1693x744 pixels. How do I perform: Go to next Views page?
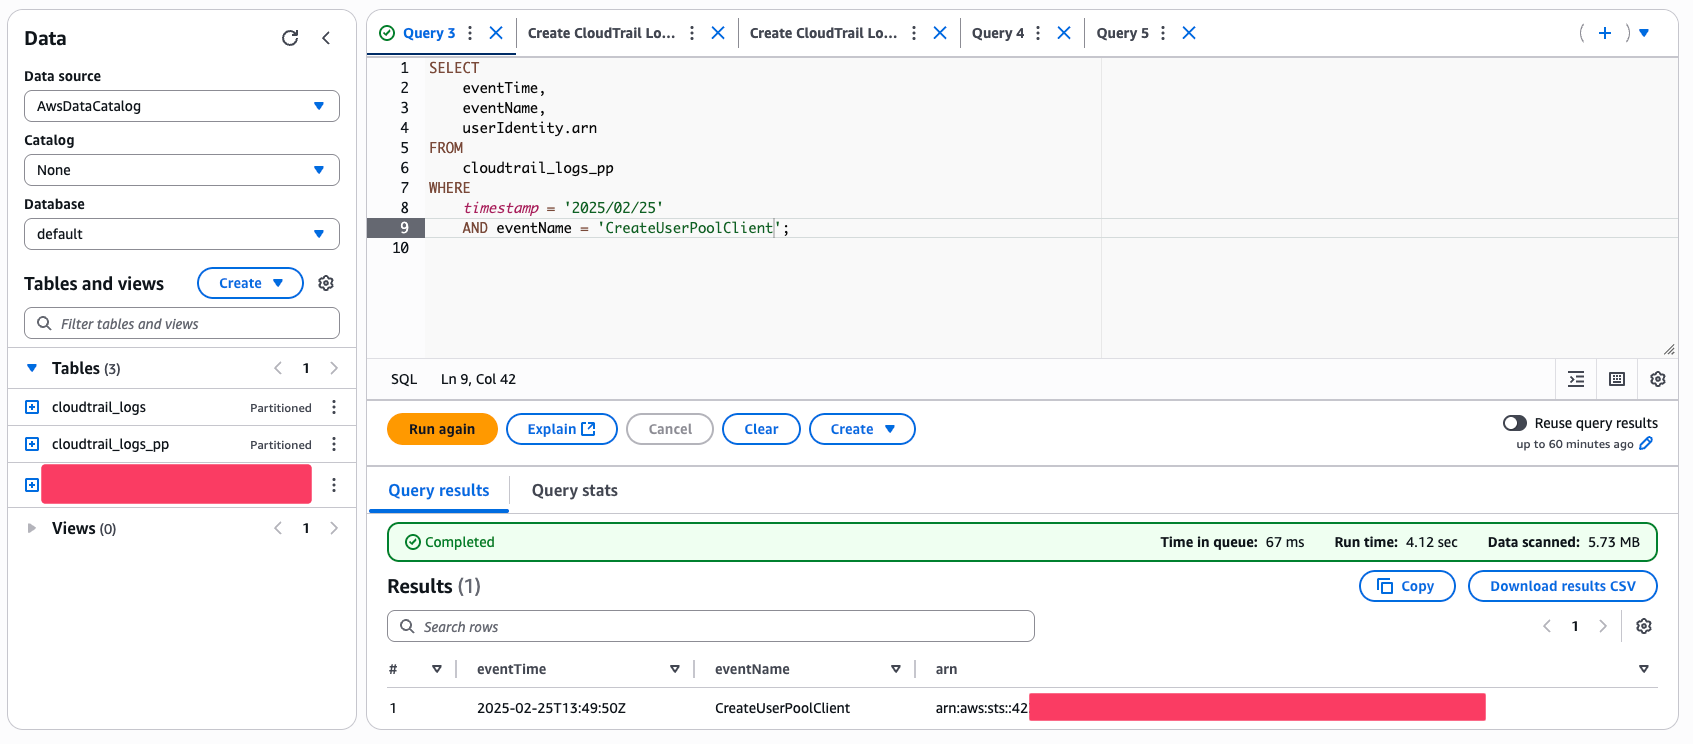(334, 528)
